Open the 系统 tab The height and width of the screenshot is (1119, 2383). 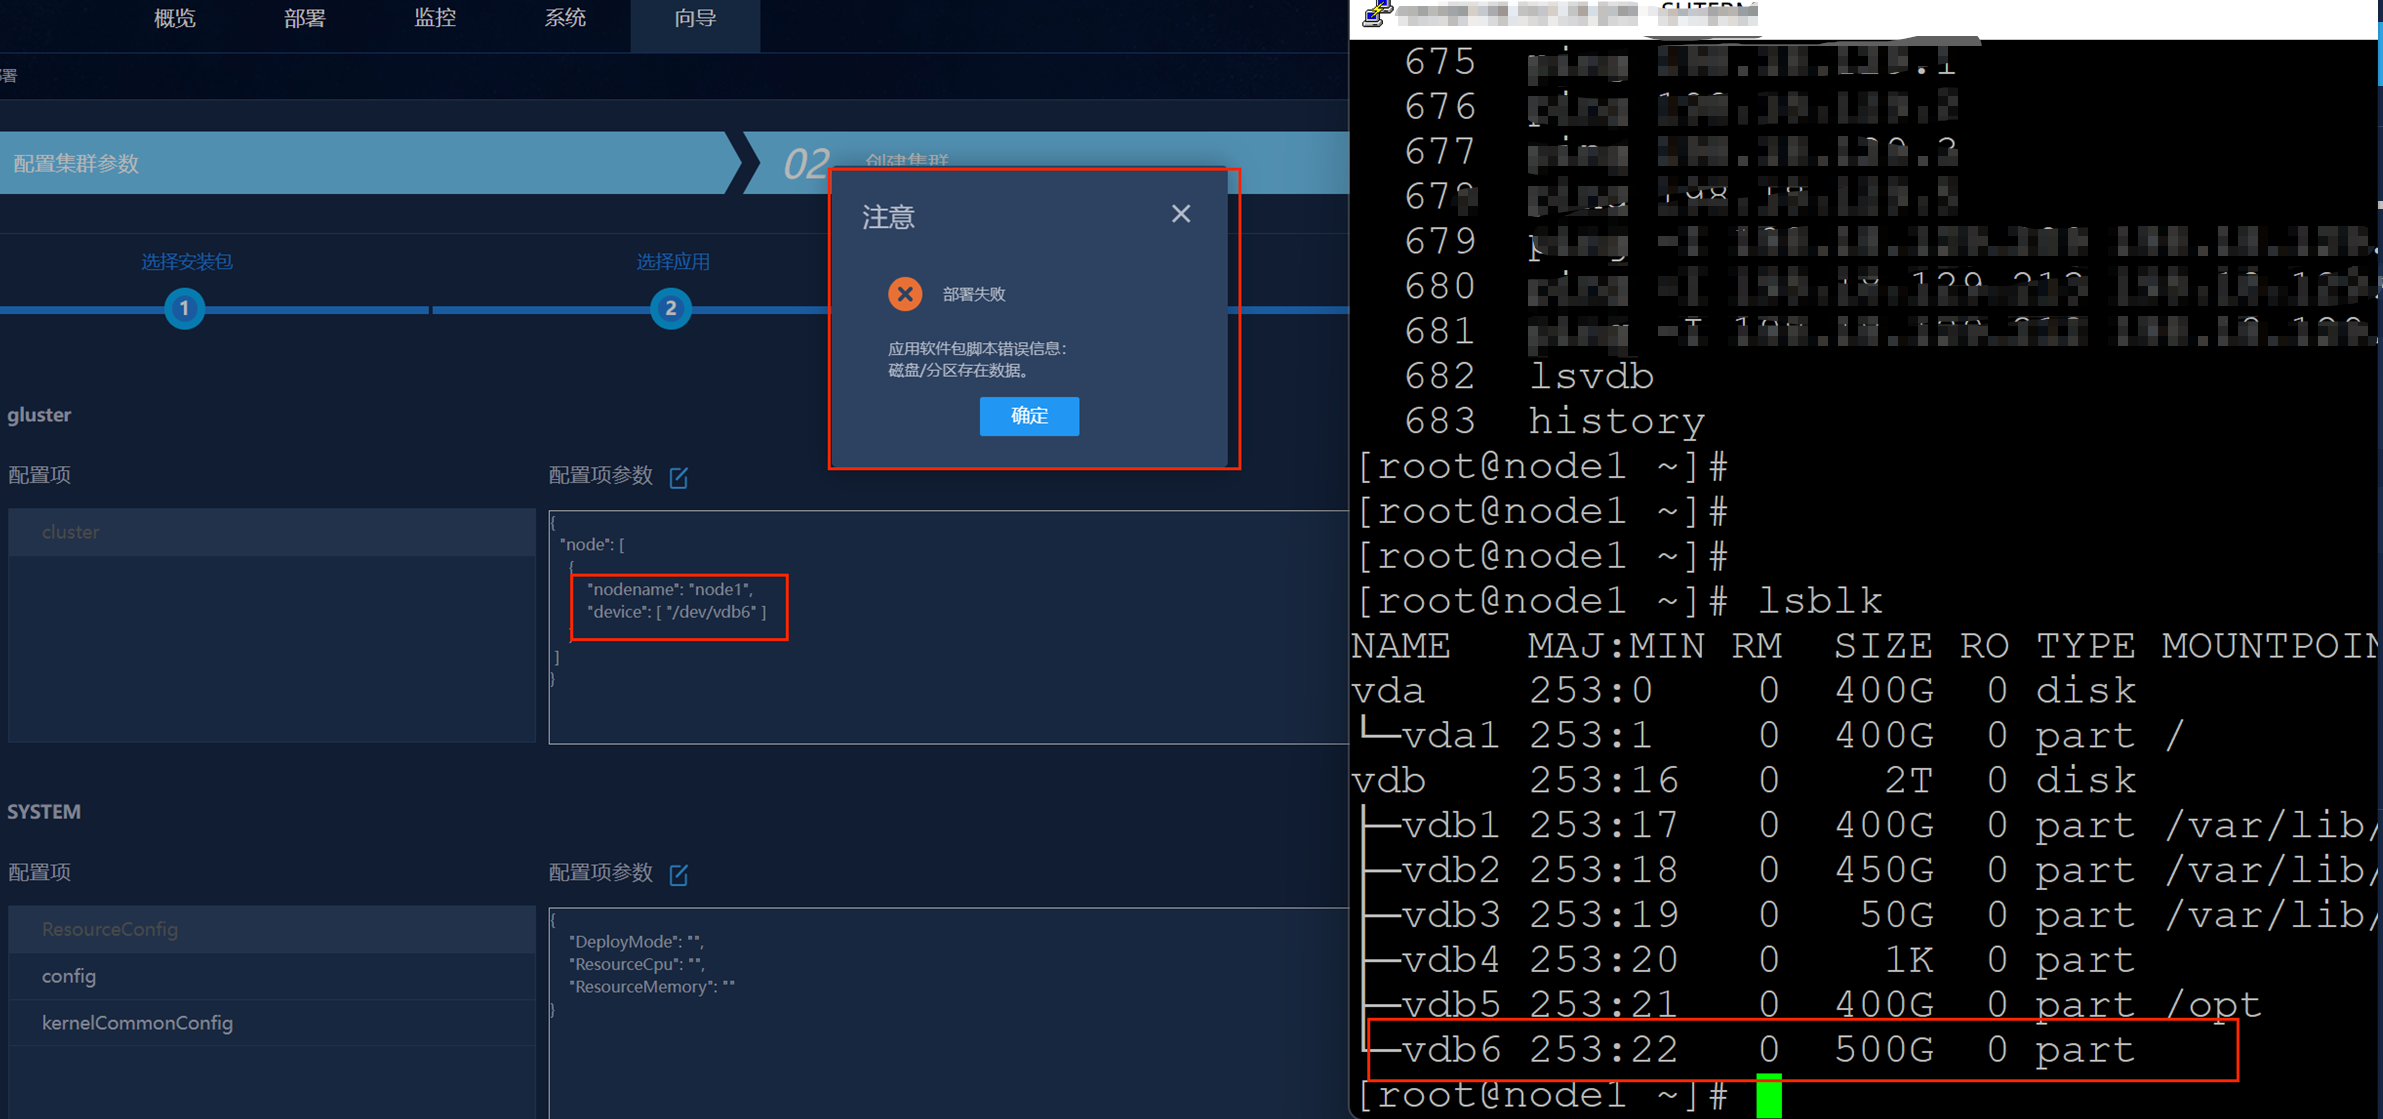tap(564, 19)
